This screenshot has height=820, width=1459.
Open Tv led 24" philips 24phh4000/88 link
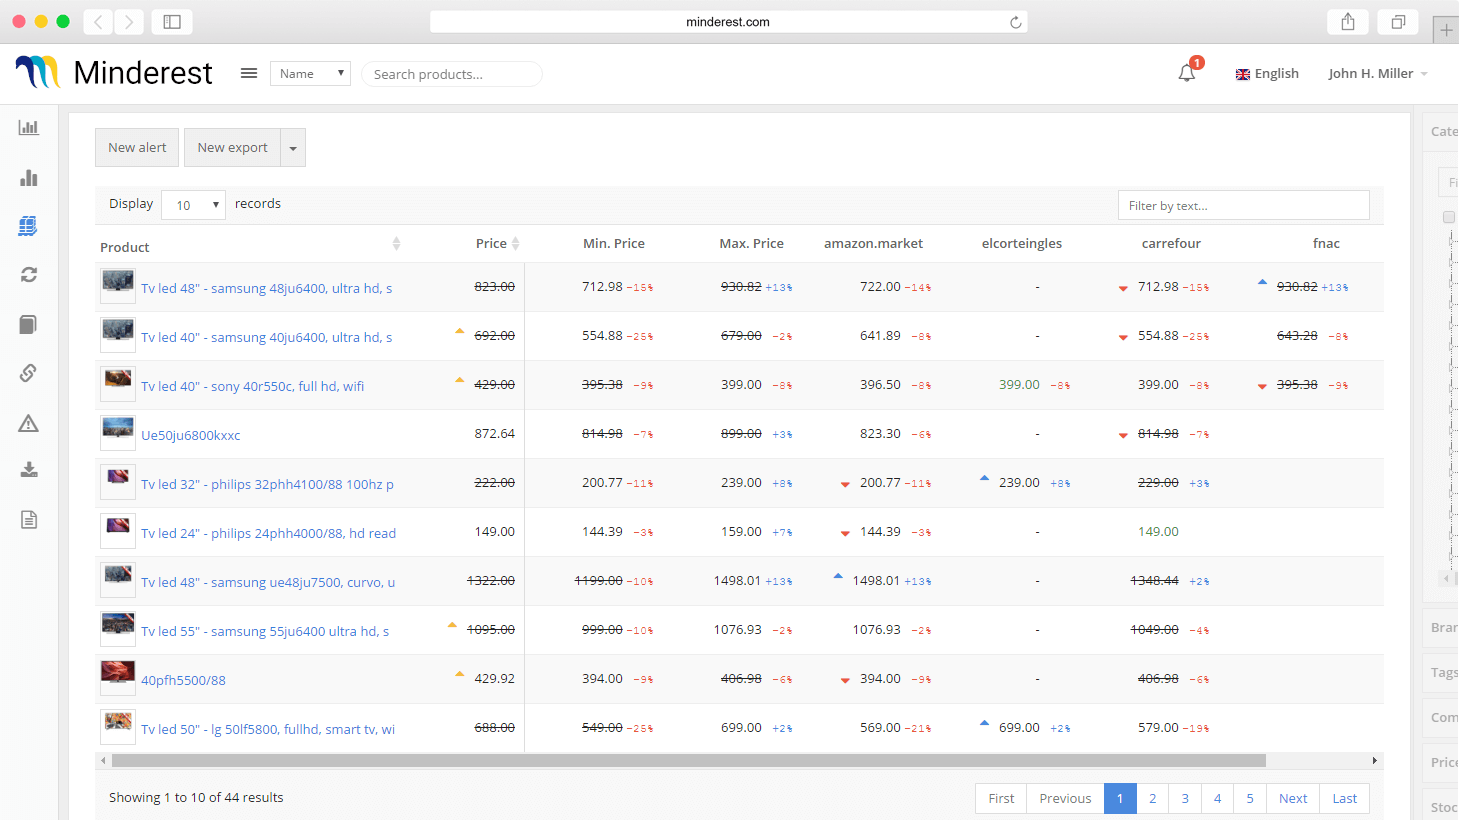[x=268, y=533]
